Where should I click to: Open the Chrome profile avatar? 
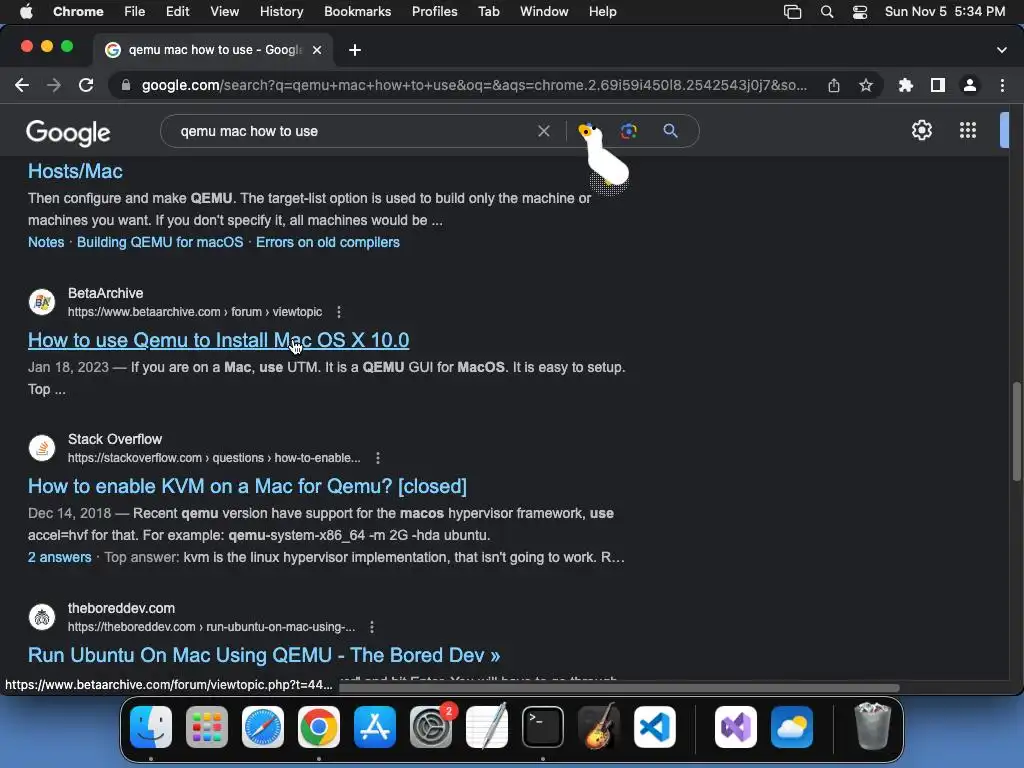(970, 86)
